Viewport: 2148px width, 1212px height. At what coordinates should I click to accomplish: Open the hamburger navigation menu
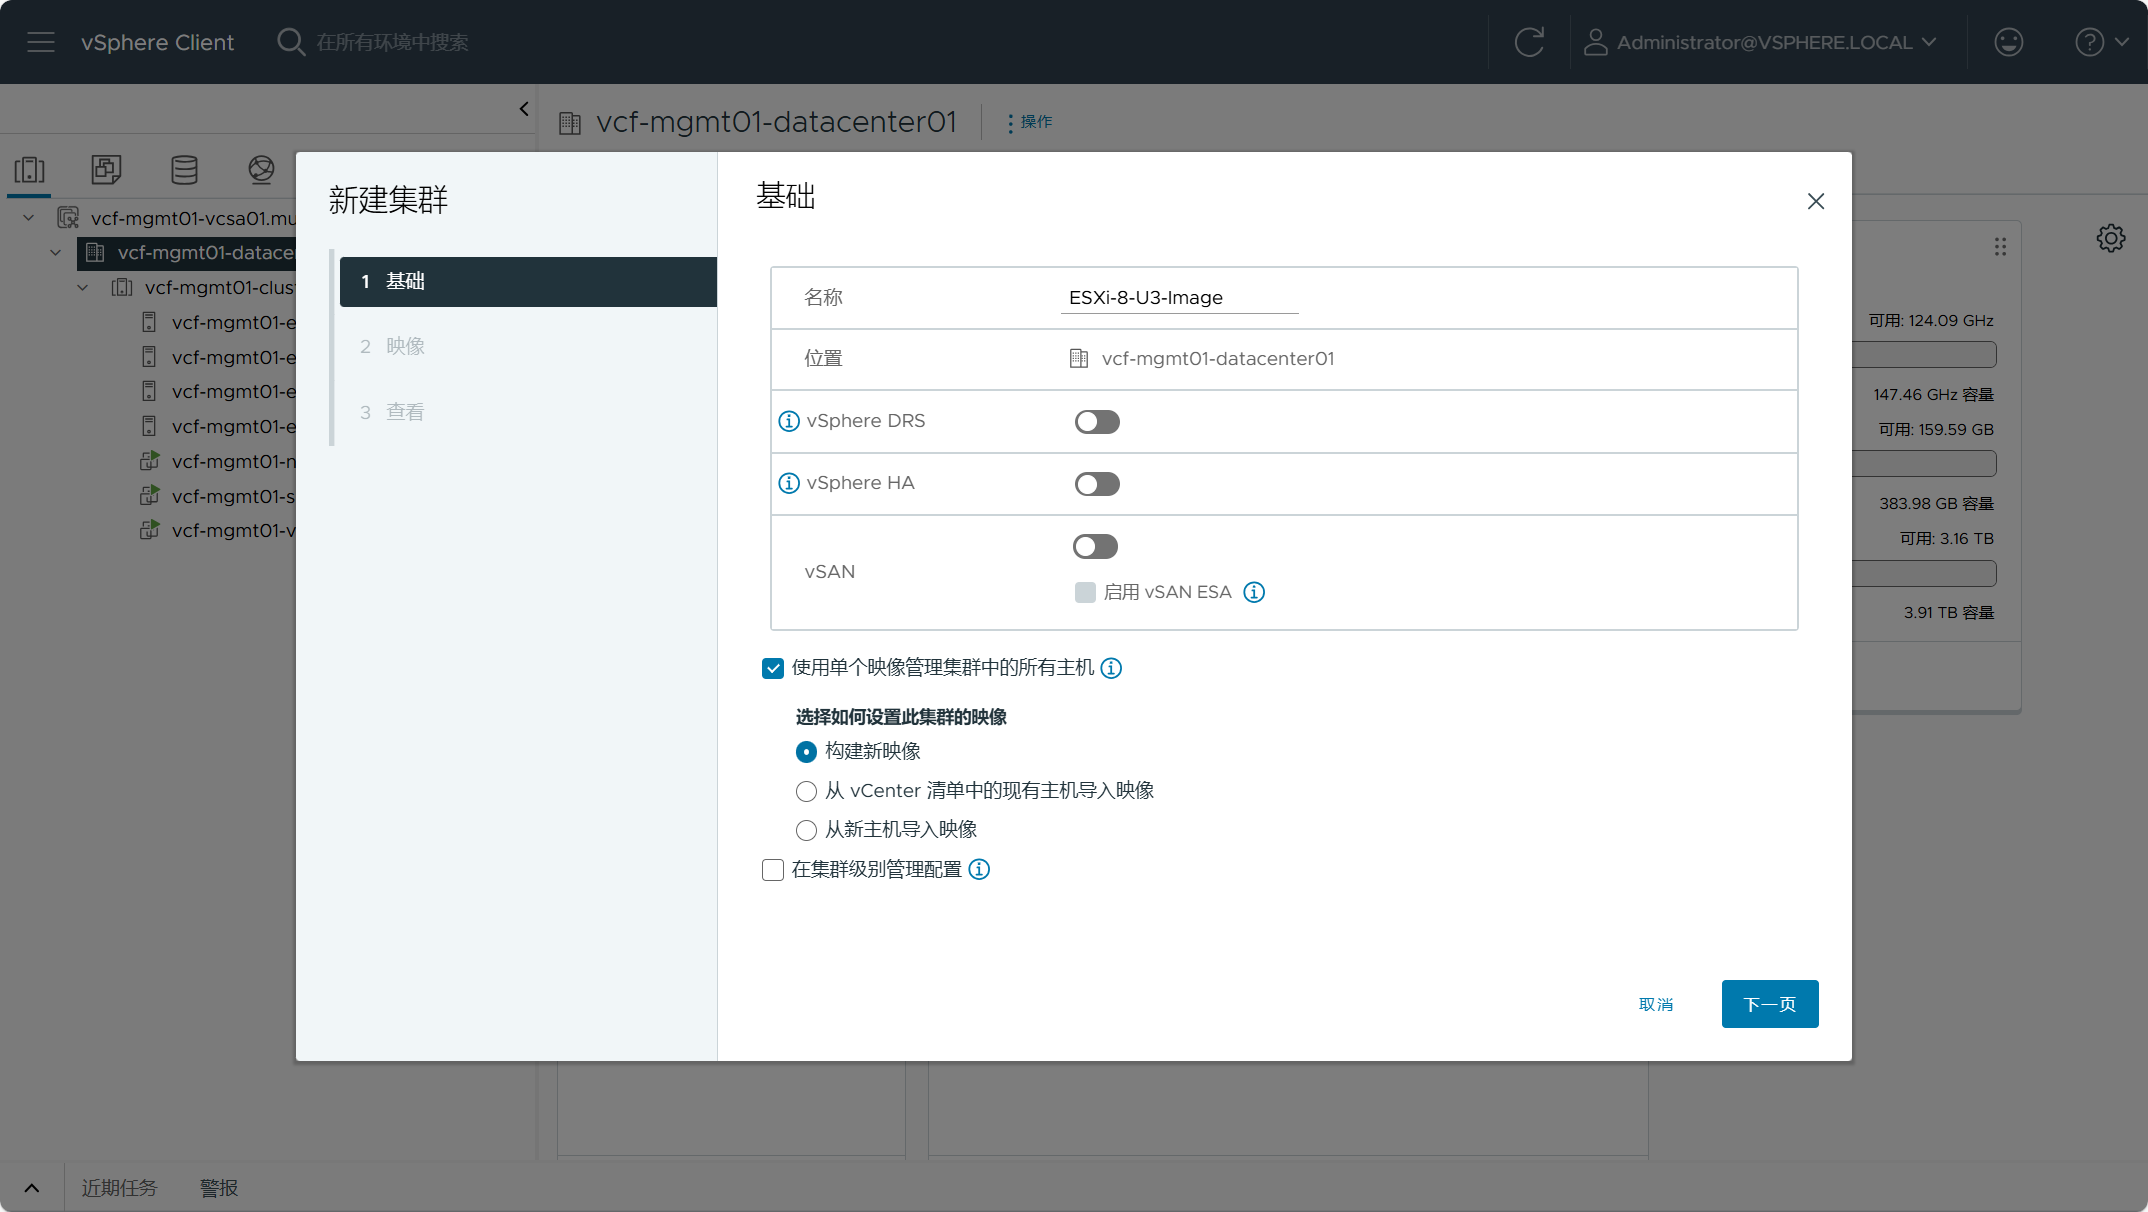[41, 42]
